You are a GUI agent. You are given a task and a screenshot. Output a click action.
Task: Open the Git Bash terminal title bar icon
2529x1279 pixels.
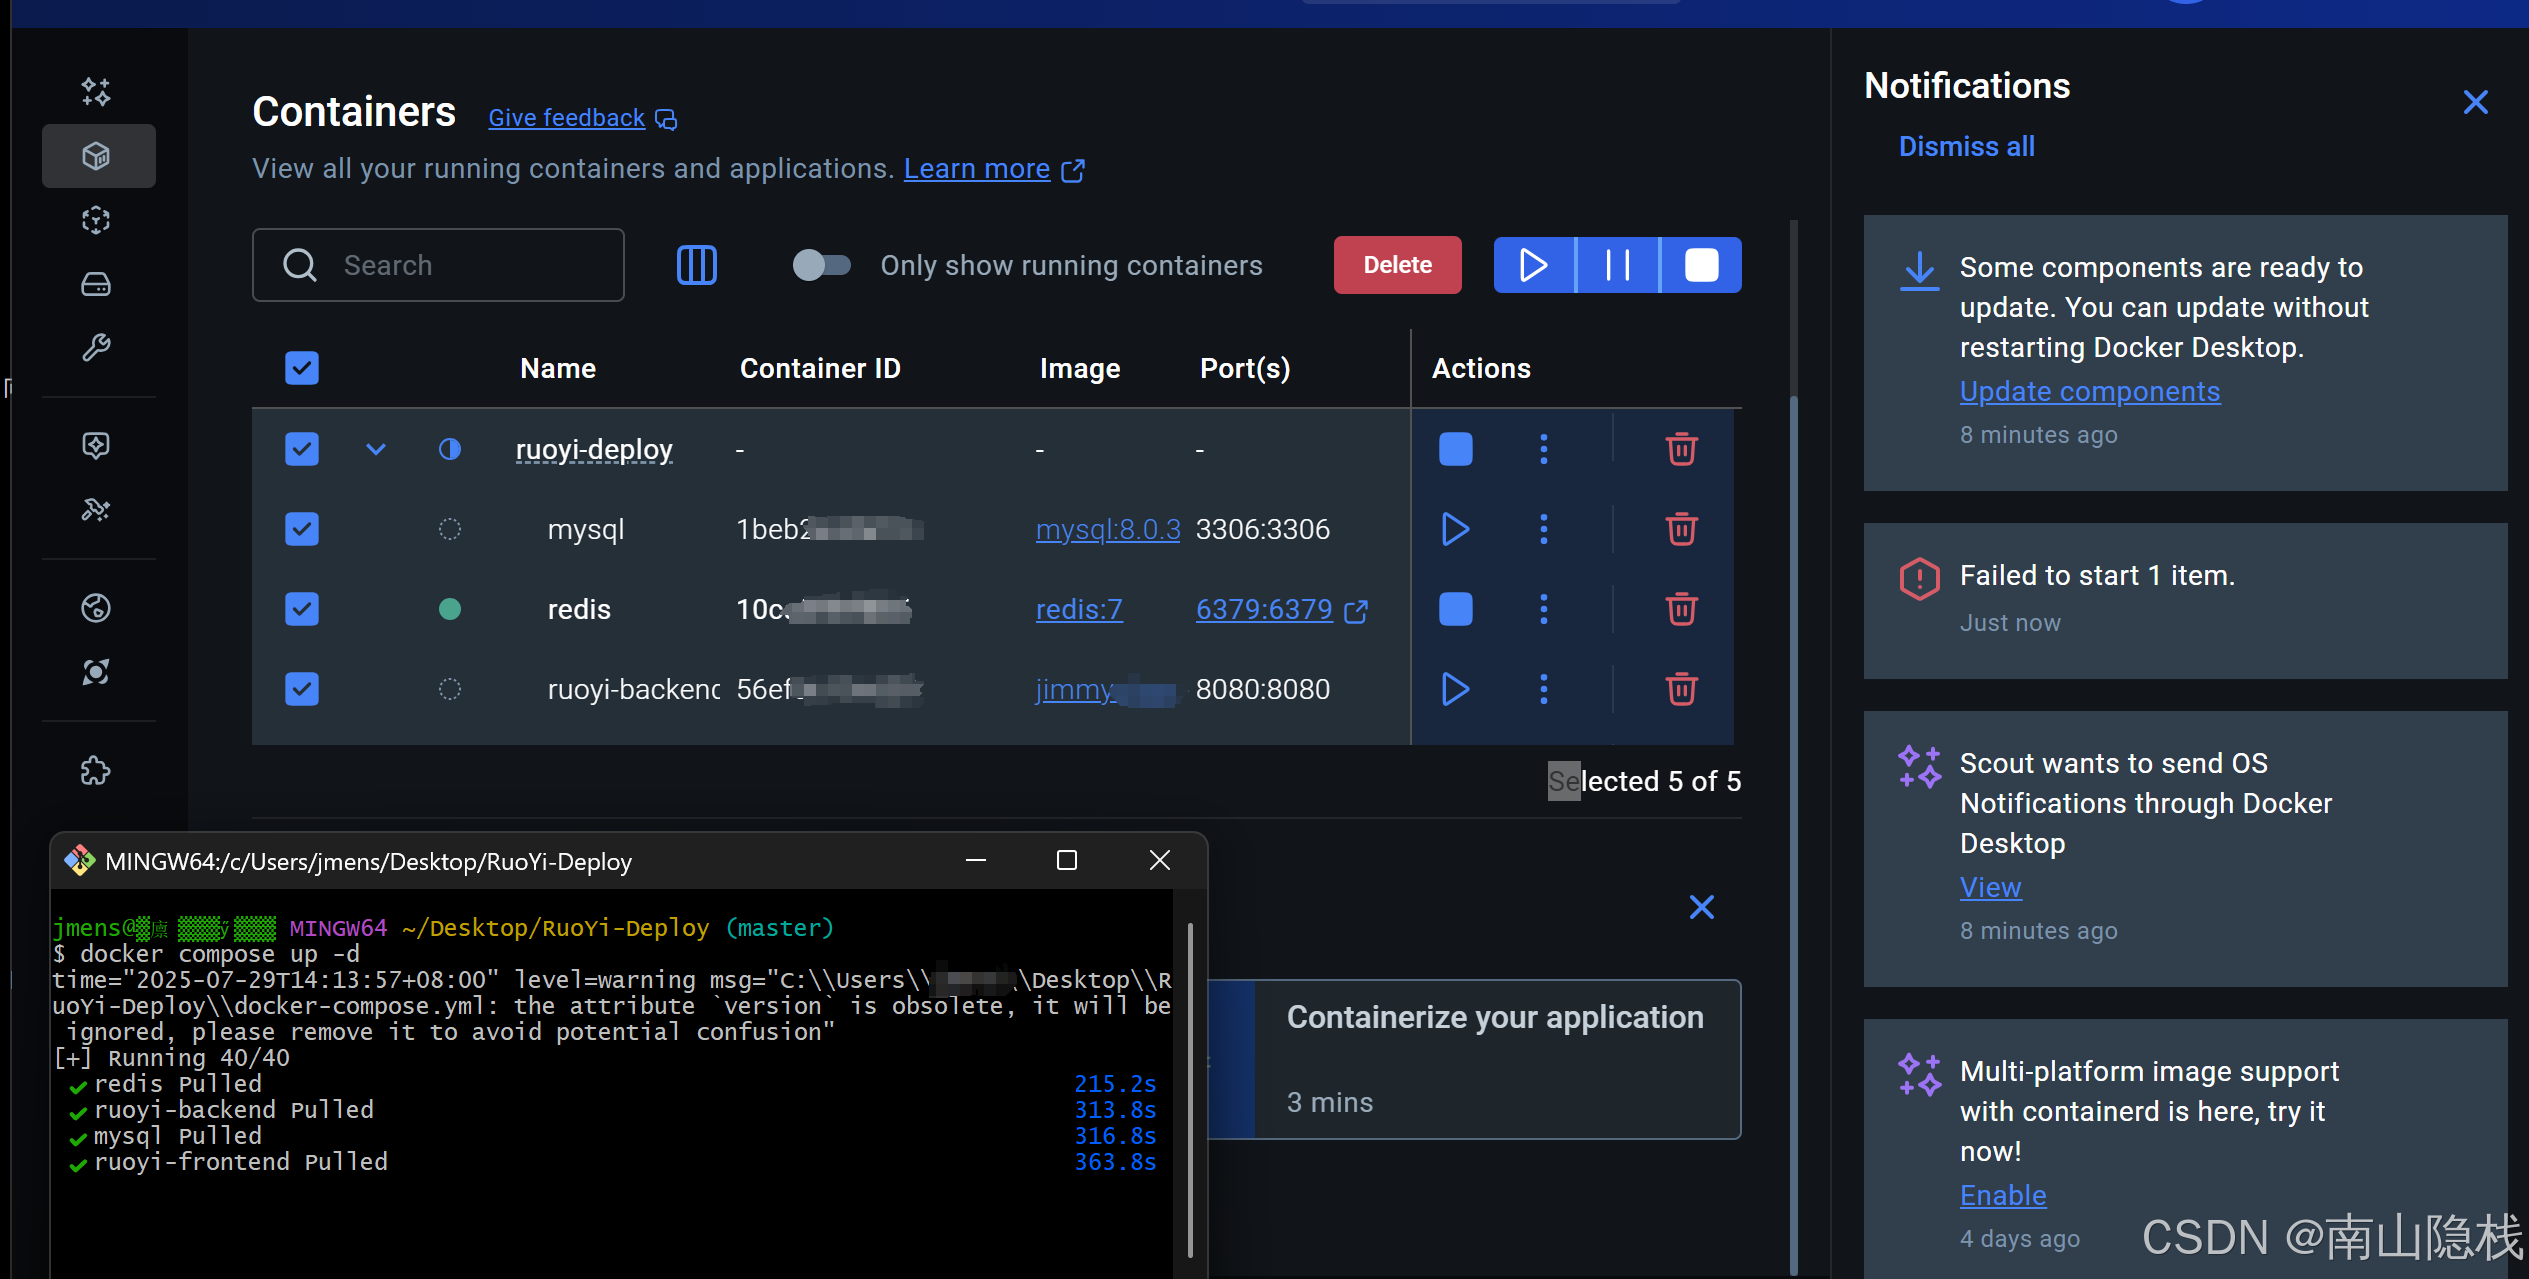coord(79,861)
